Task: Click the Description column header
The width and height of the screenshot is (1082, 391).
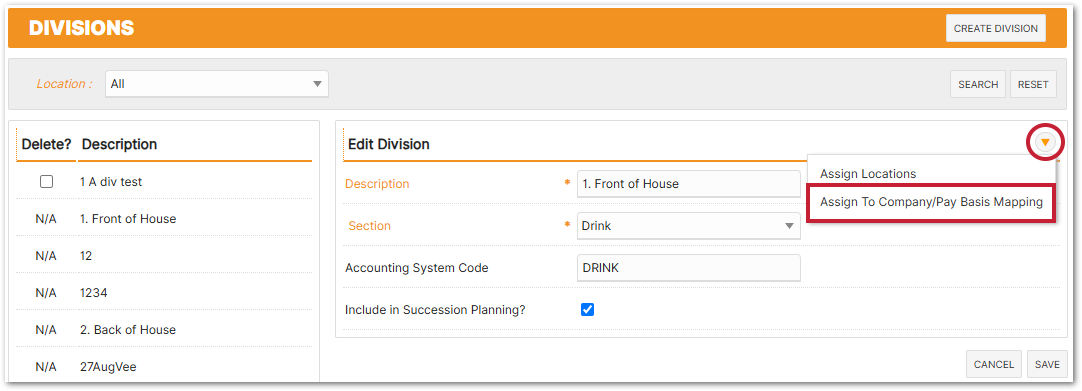Action: (119, 144)
